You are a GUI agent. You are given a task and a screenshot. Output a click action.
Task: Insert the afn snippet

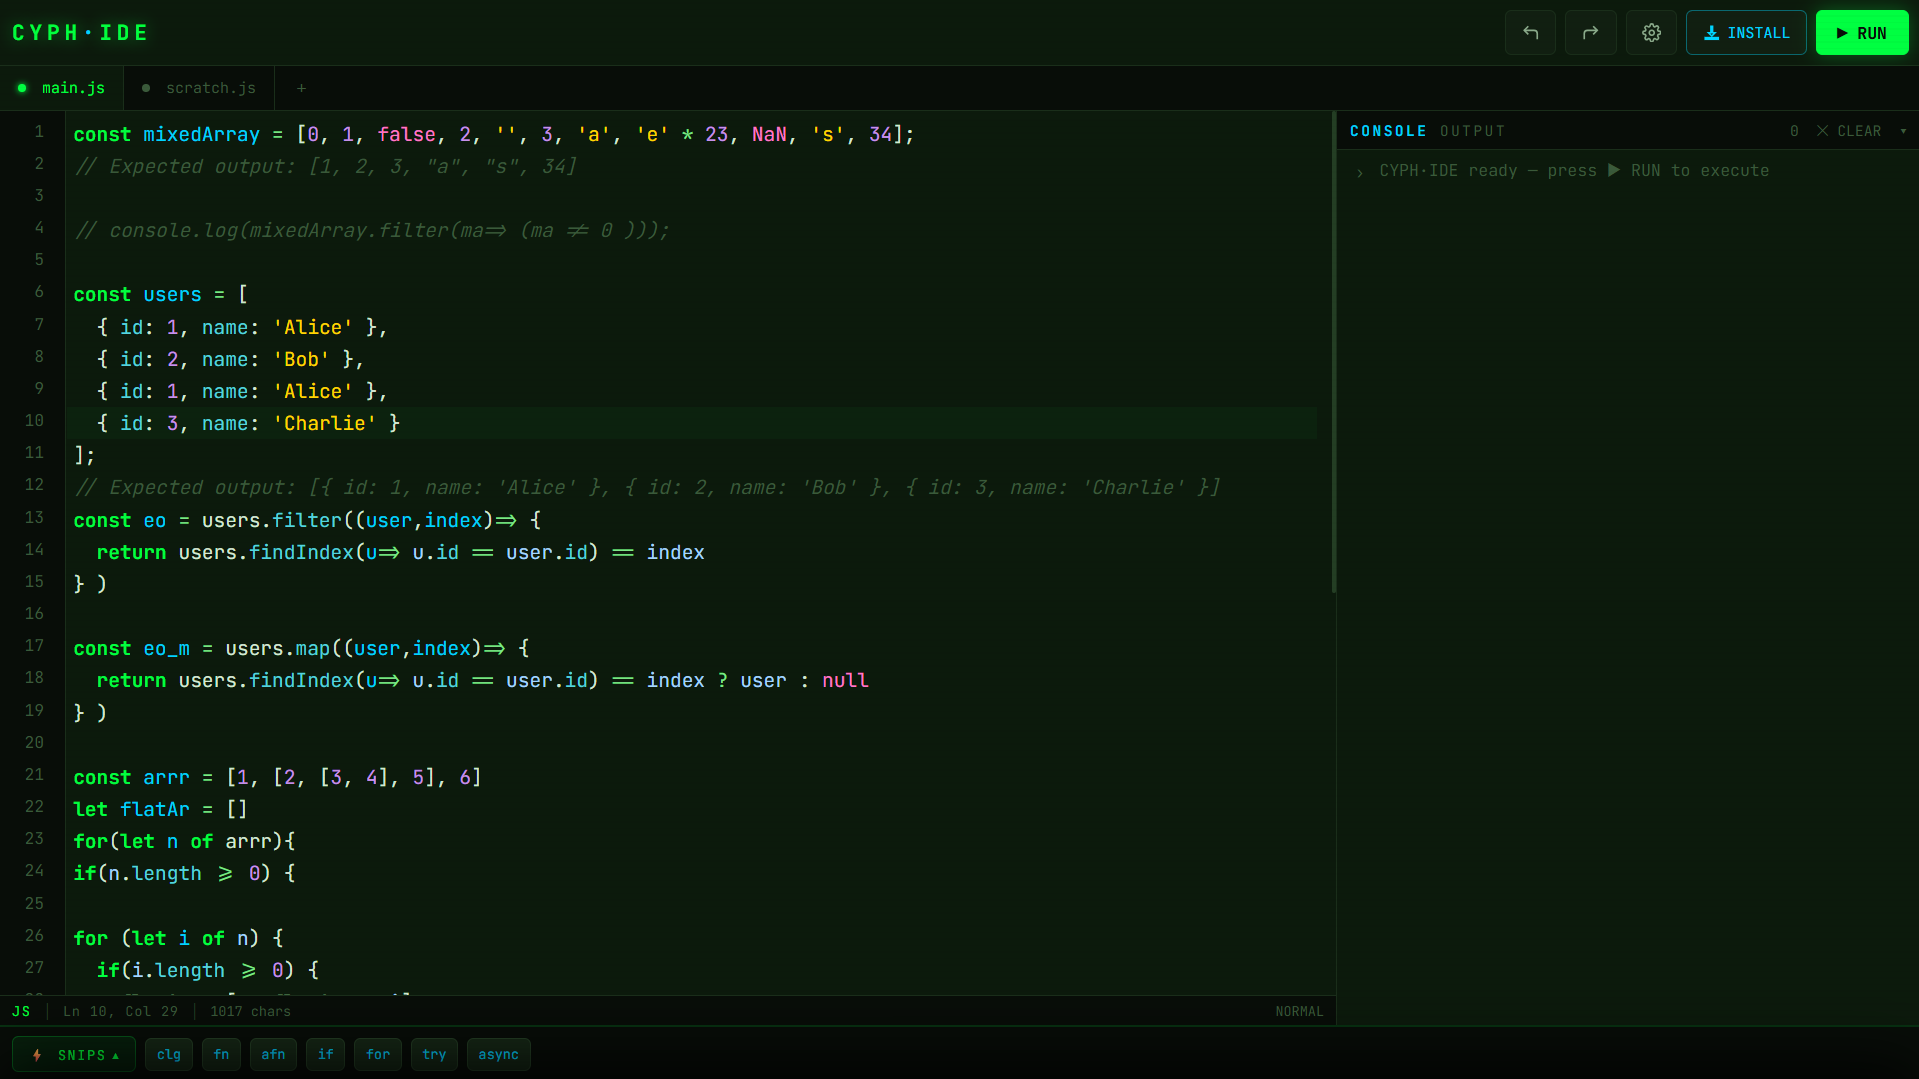point(273,1055)
